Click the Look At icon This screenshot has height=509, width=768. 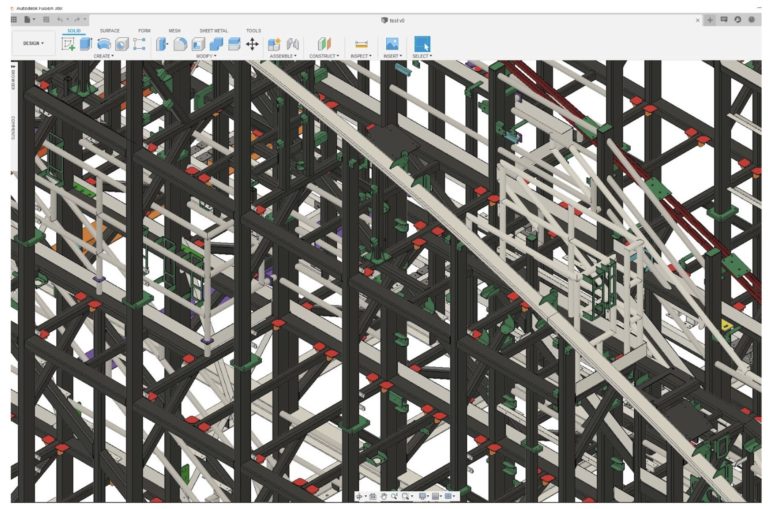pos(372,496)
